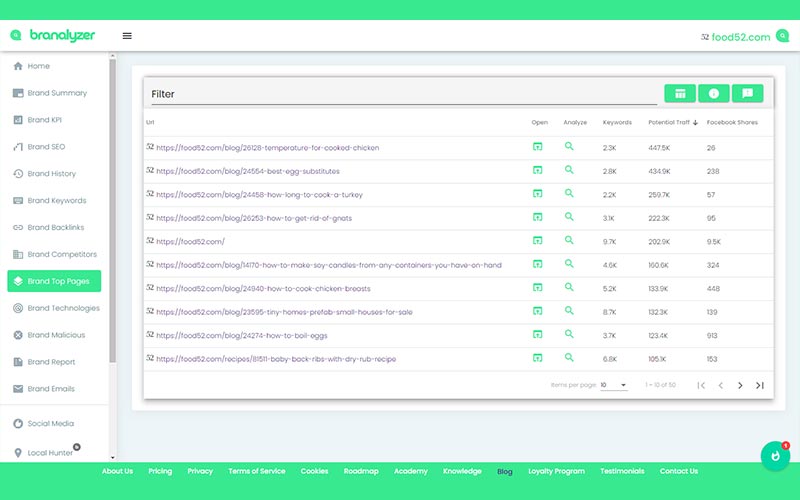The width and height of the screenshot is (800, 500).
Task: Open the Pricing footer link
Action: coord(160,471)
